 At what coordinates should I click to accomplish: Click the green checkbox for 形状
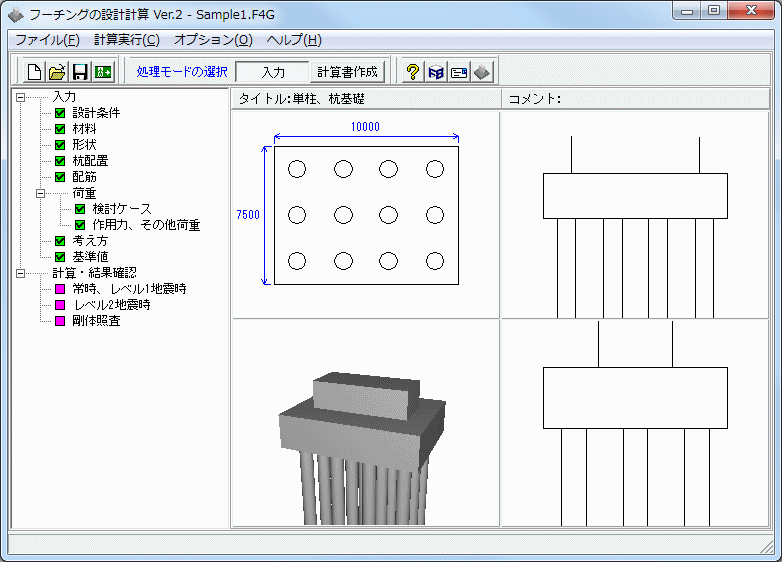coord(60,145)
